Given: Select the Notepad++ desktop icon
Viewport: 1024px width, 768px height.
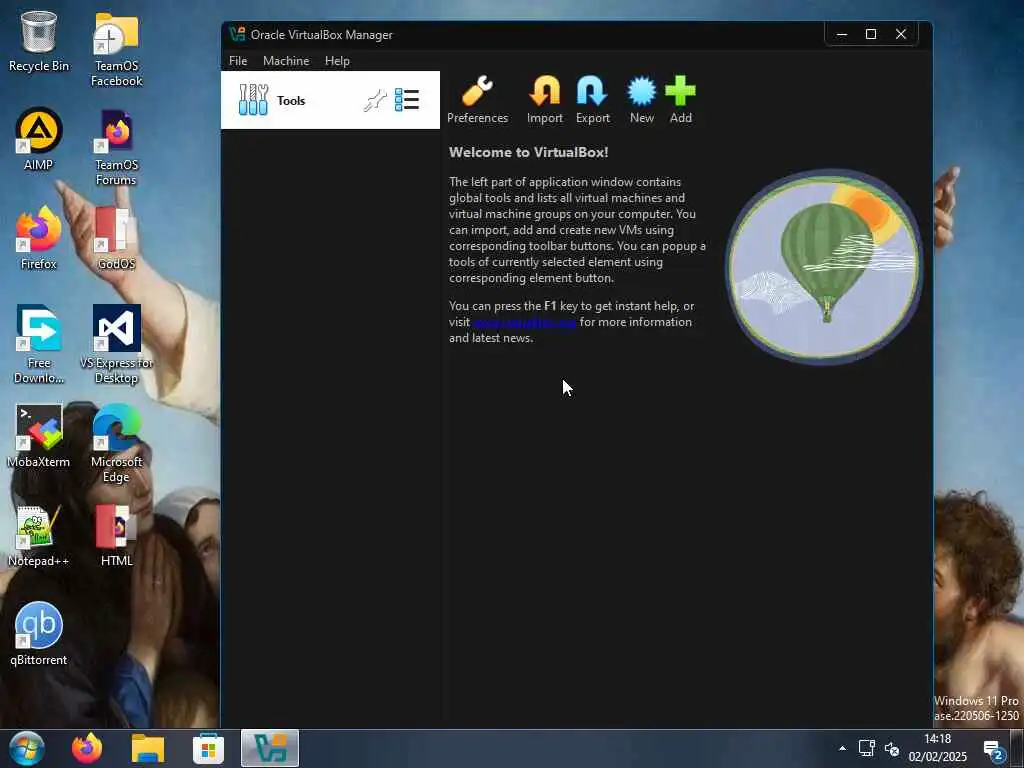Looking at the screenshot, I should pyautogui.click(x=39, y=536).
